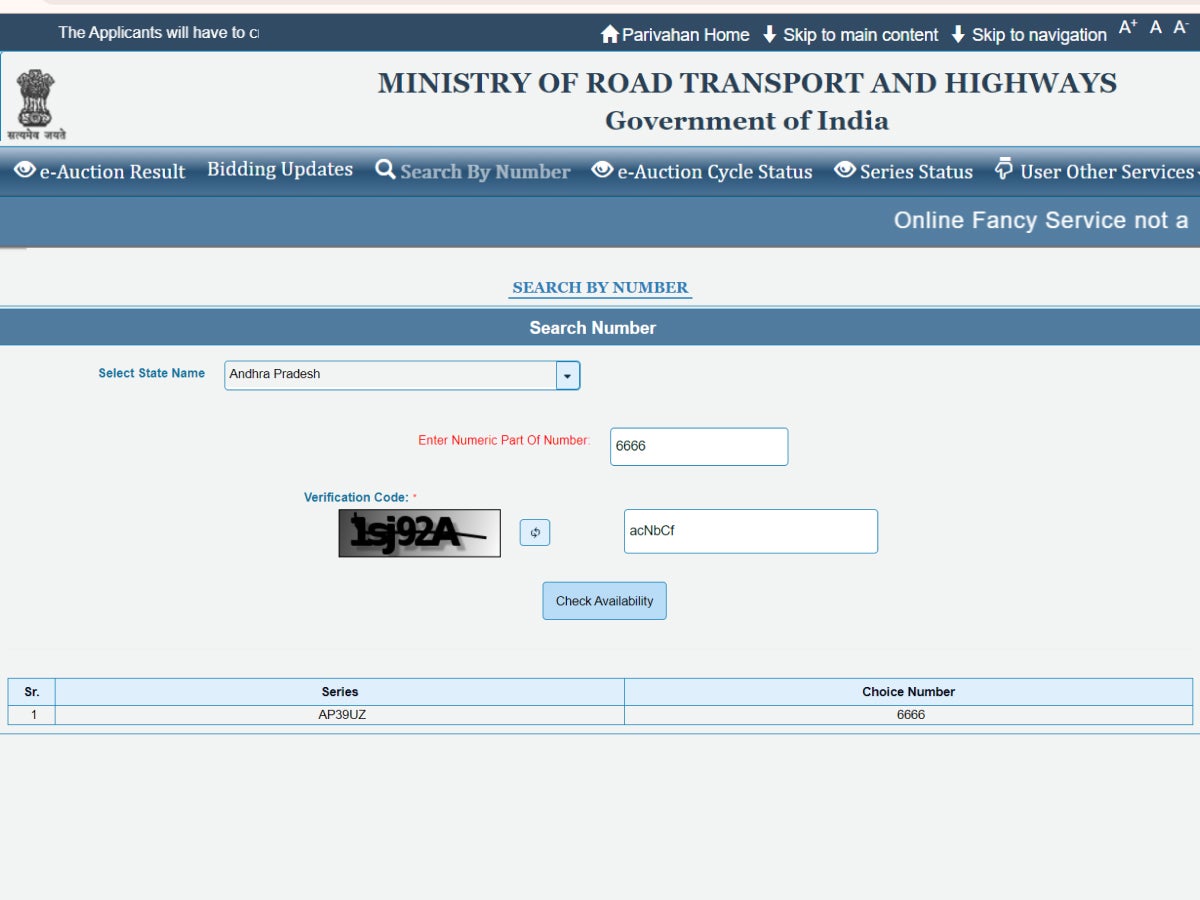
Task: Open the Select State Name dropdown
Action: [x=567, y=375]
